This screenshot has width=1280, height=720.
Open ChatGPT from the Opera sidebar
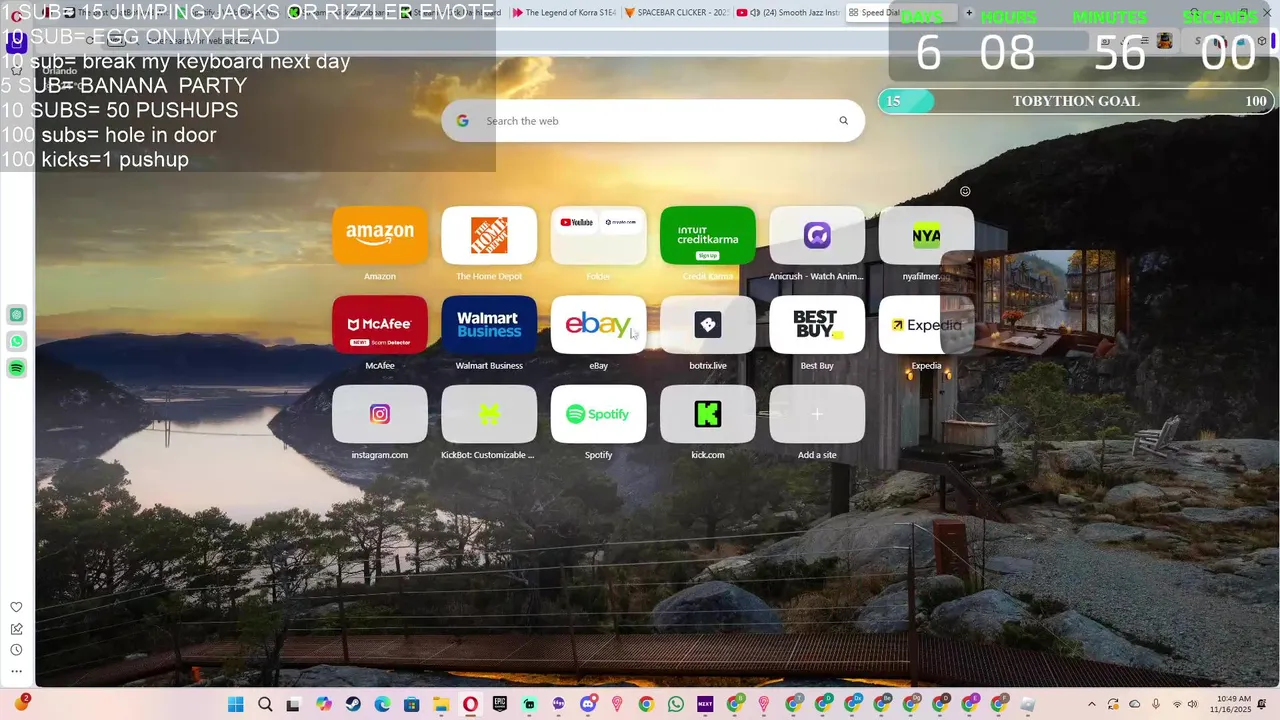17,315
